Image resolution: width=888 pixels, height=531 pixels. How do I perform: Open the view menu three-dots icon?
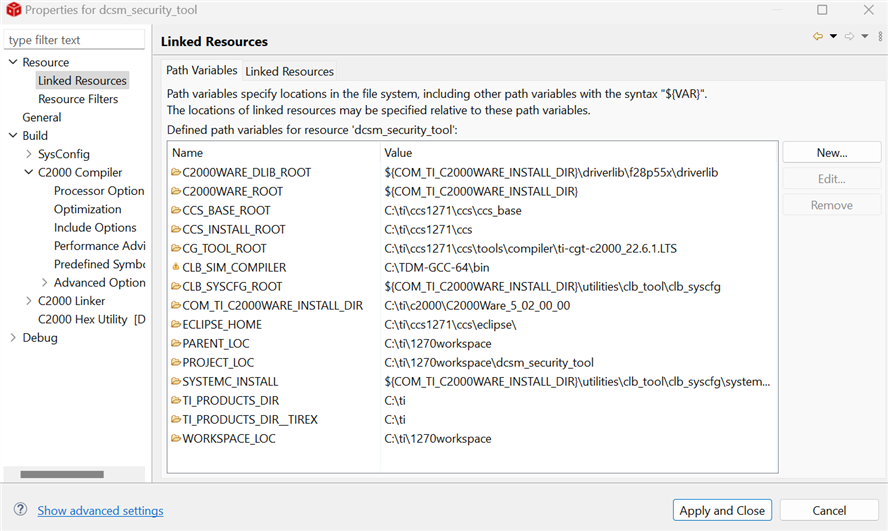[880, 36]
